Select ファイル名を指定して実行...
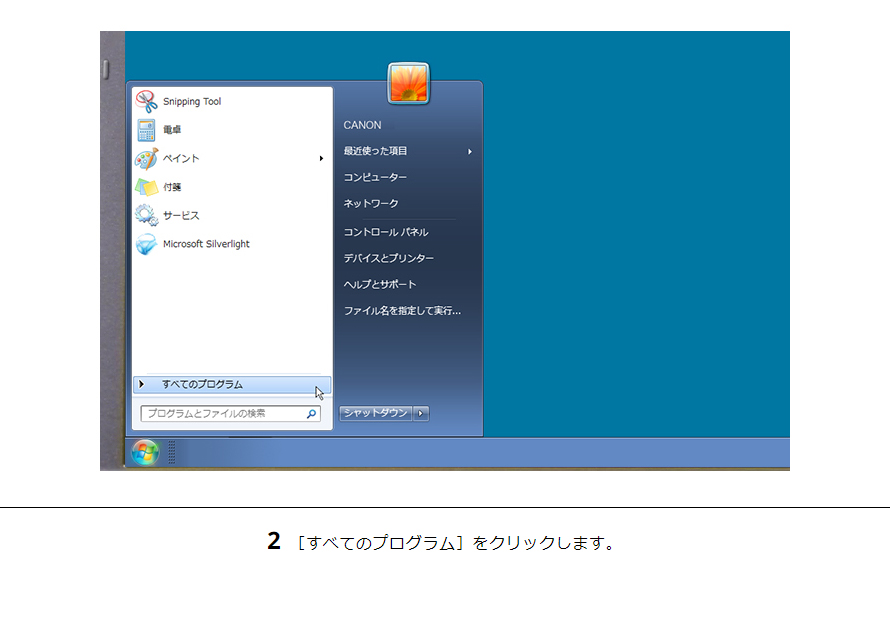Viewport: 890px width, 620px height. [x=402, y=311]
